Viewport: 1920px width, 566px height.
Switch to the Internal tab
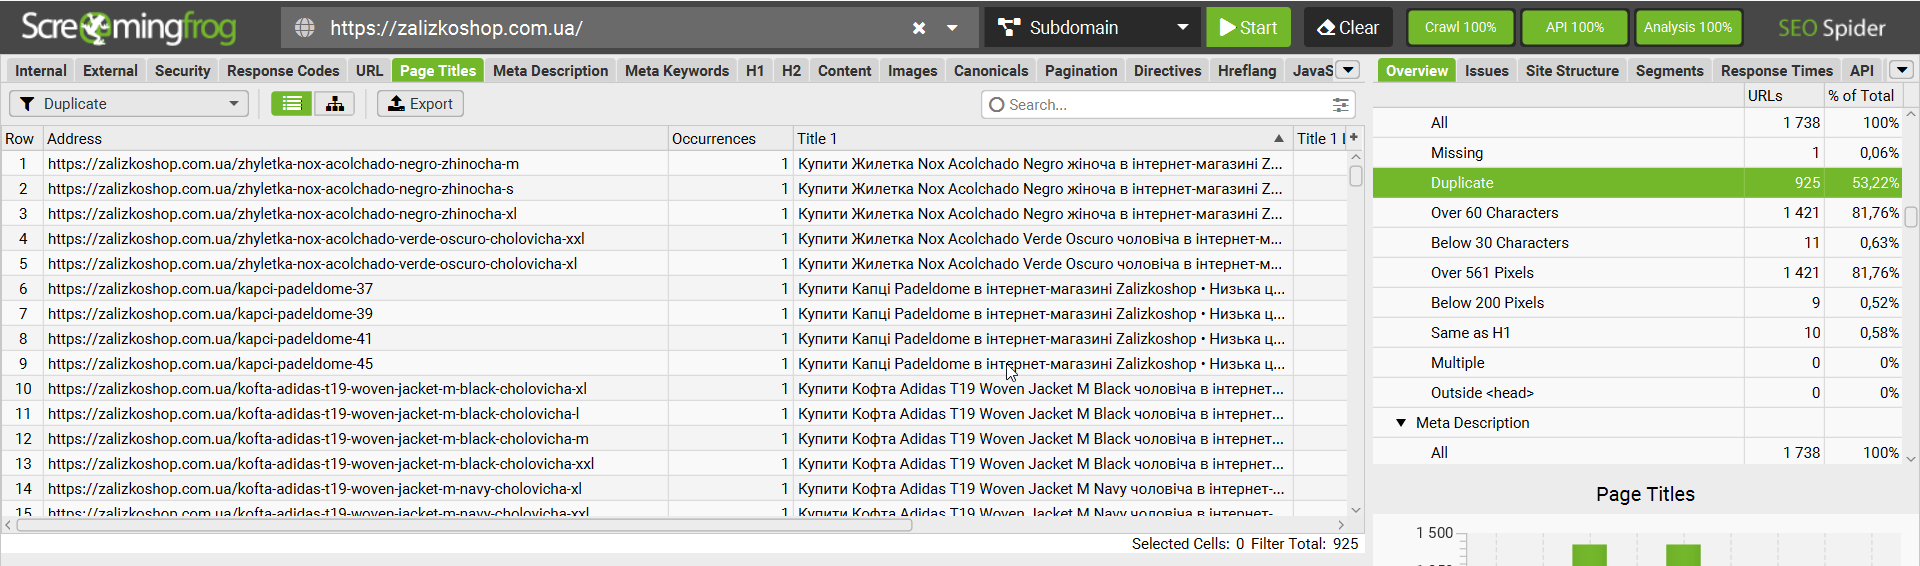(41, 71)
